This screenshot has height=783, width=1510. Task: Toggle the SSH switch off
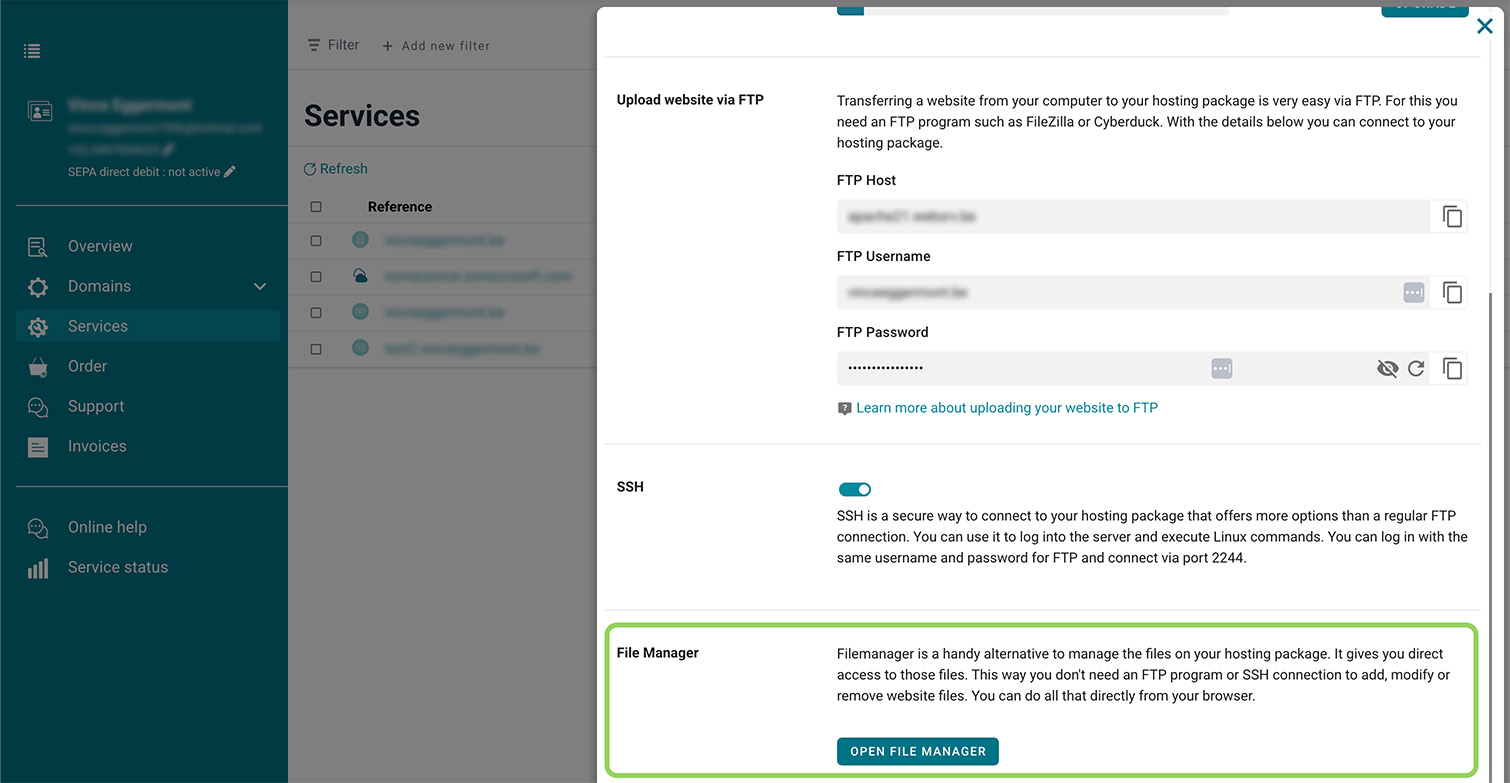[855, 489]
